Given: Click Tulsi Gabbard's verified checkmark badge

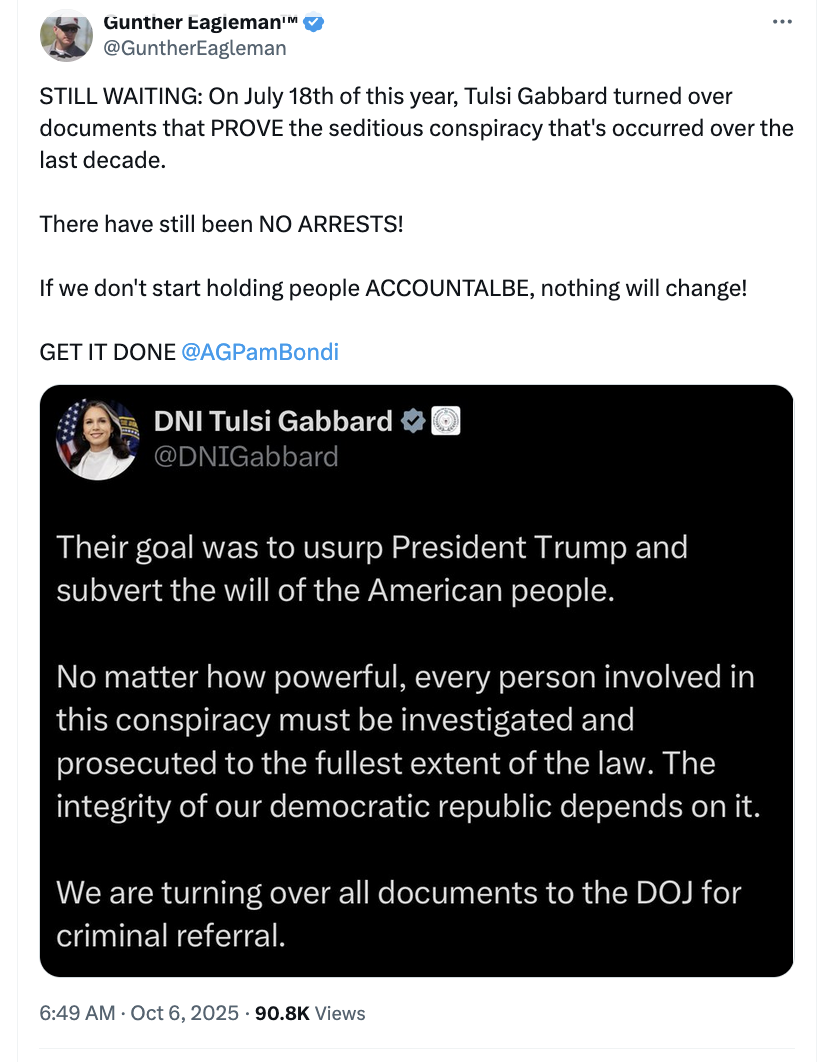Looking at the screenshot, I should pos(413,422).
